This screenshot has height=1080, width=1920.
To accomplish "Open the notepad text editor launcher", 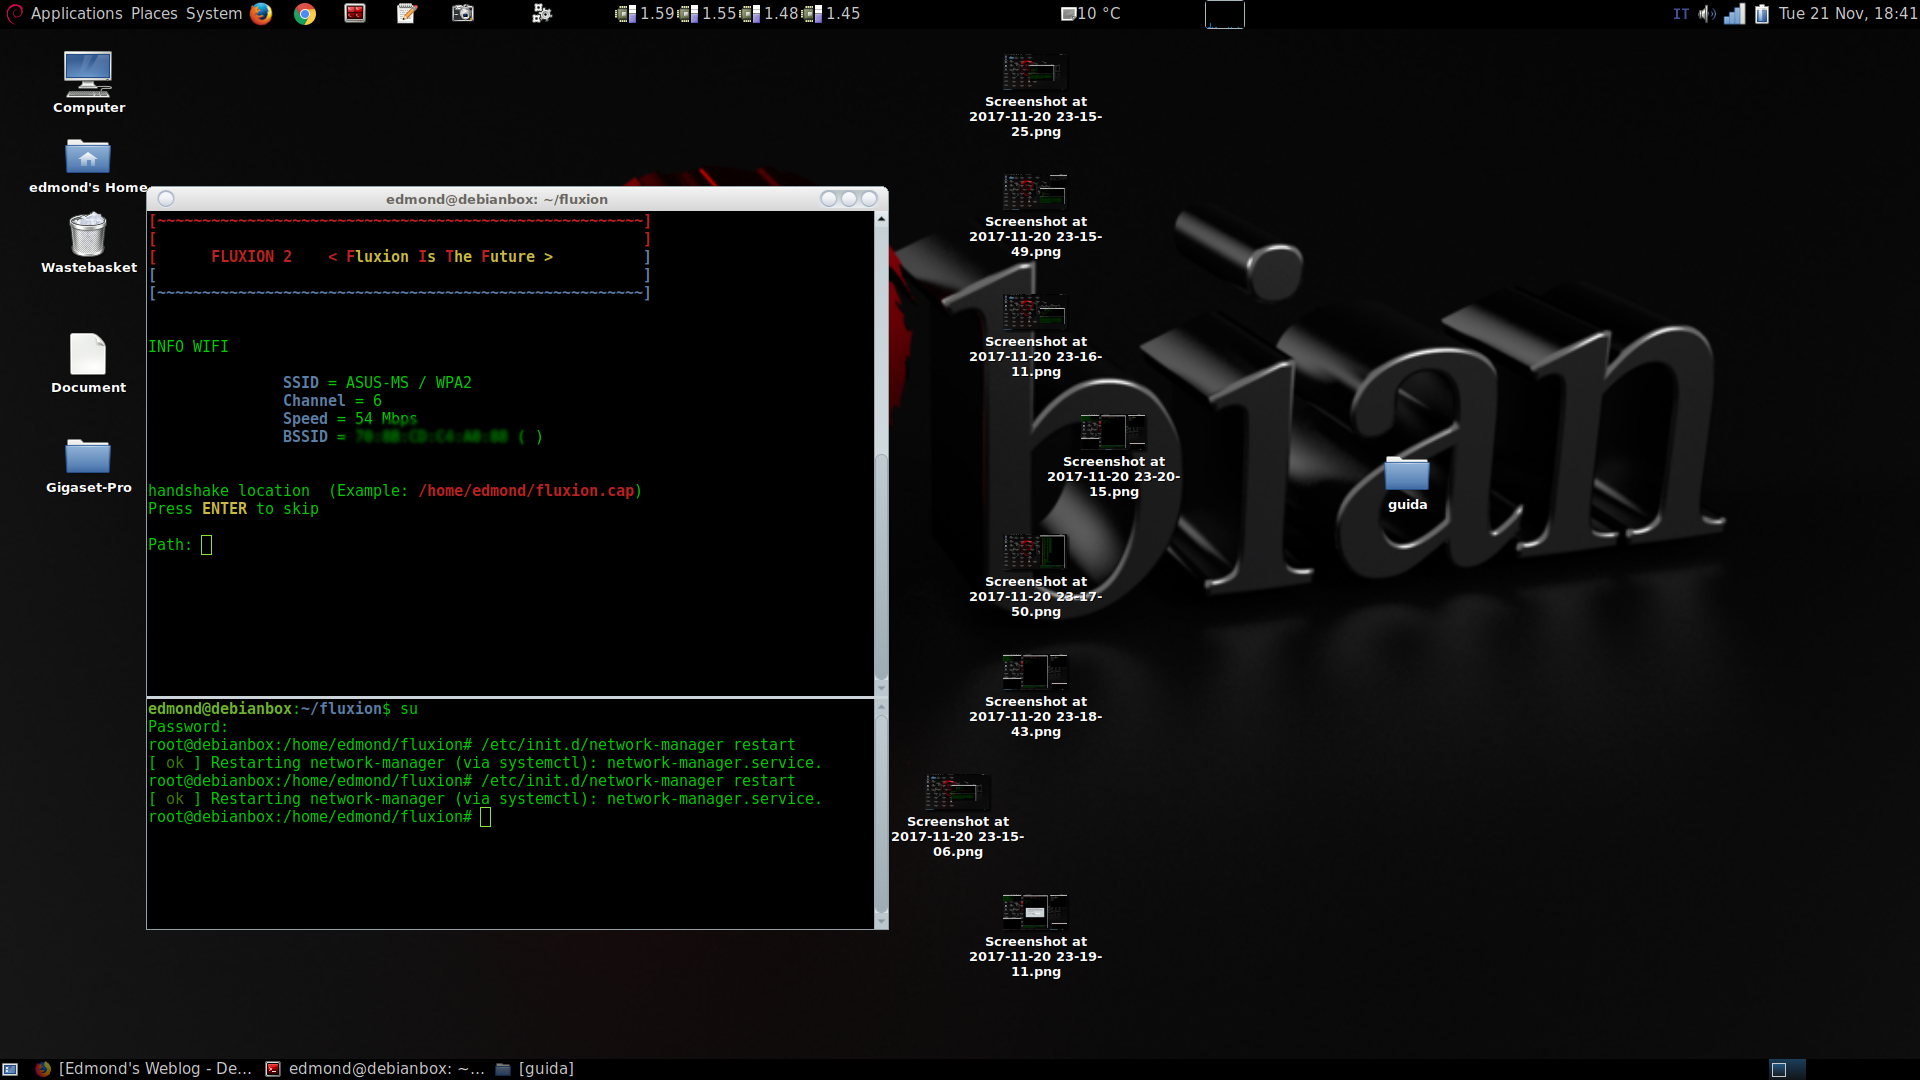I will click(x=407, y=14).
